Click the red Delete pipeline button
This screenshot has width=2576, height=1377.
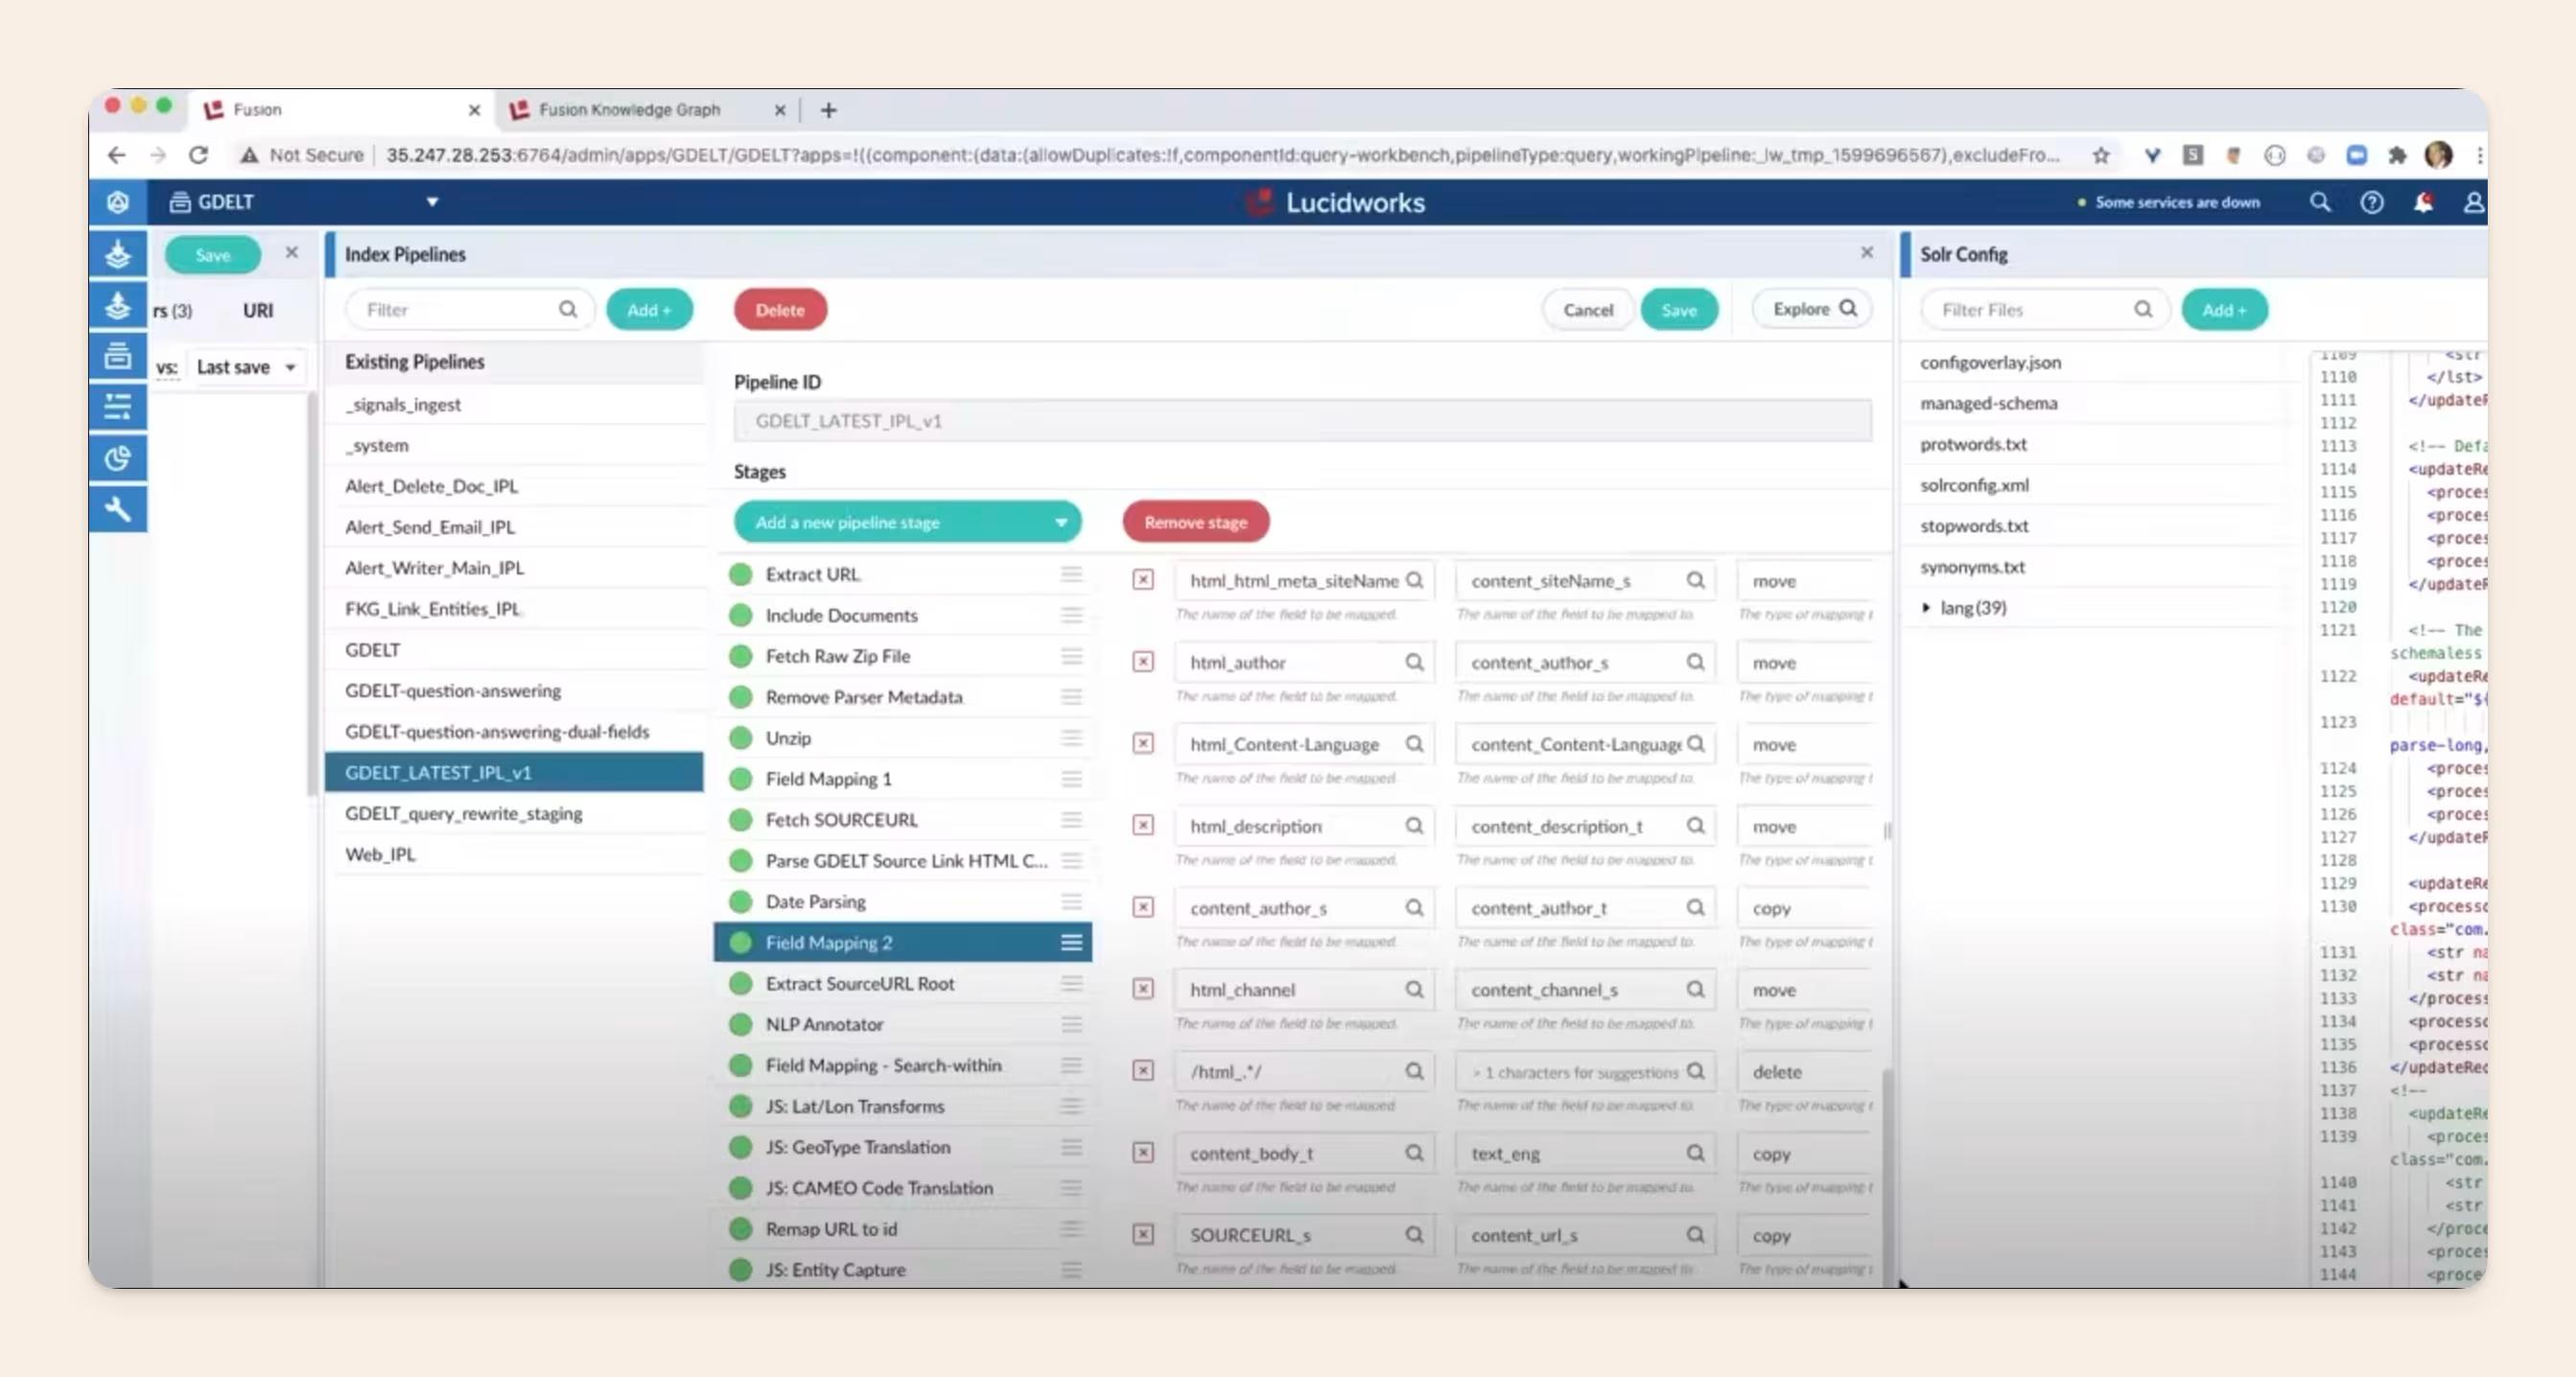coord(780,310)
